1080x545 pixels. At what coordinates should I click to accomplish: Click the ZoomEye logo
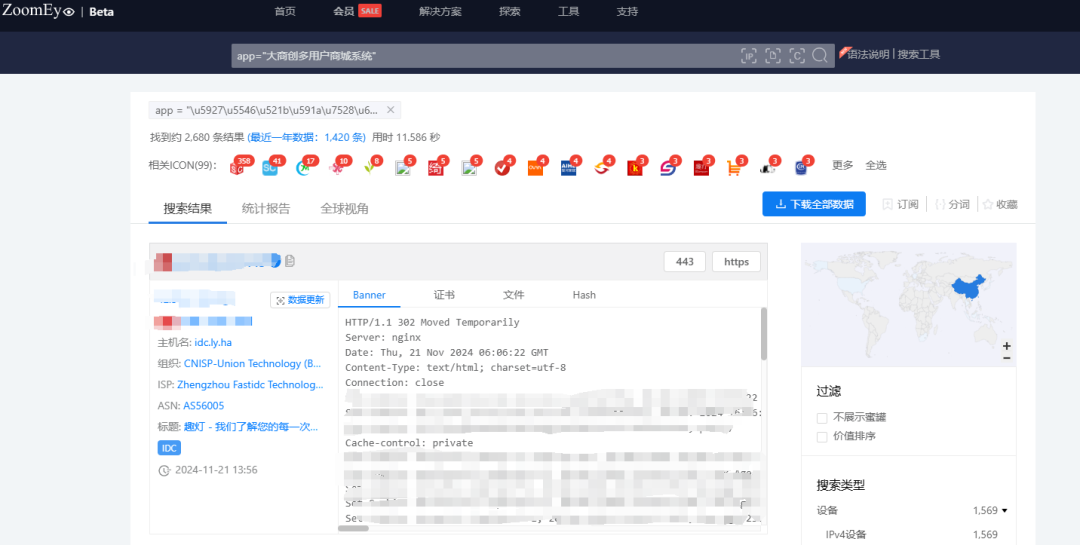38,11
